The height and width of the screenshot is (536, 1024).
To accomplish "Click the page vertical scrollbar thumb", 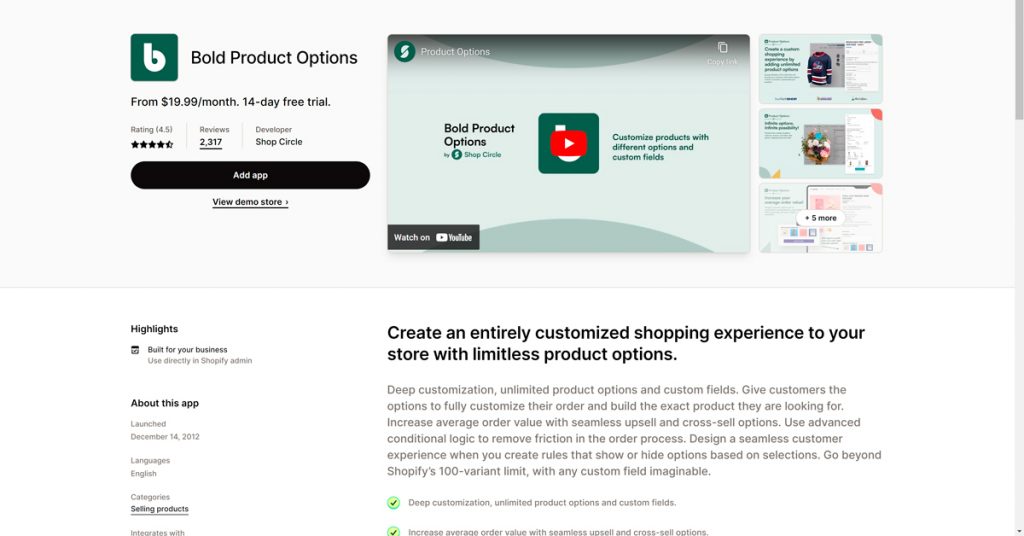I will coord(1019,60).
